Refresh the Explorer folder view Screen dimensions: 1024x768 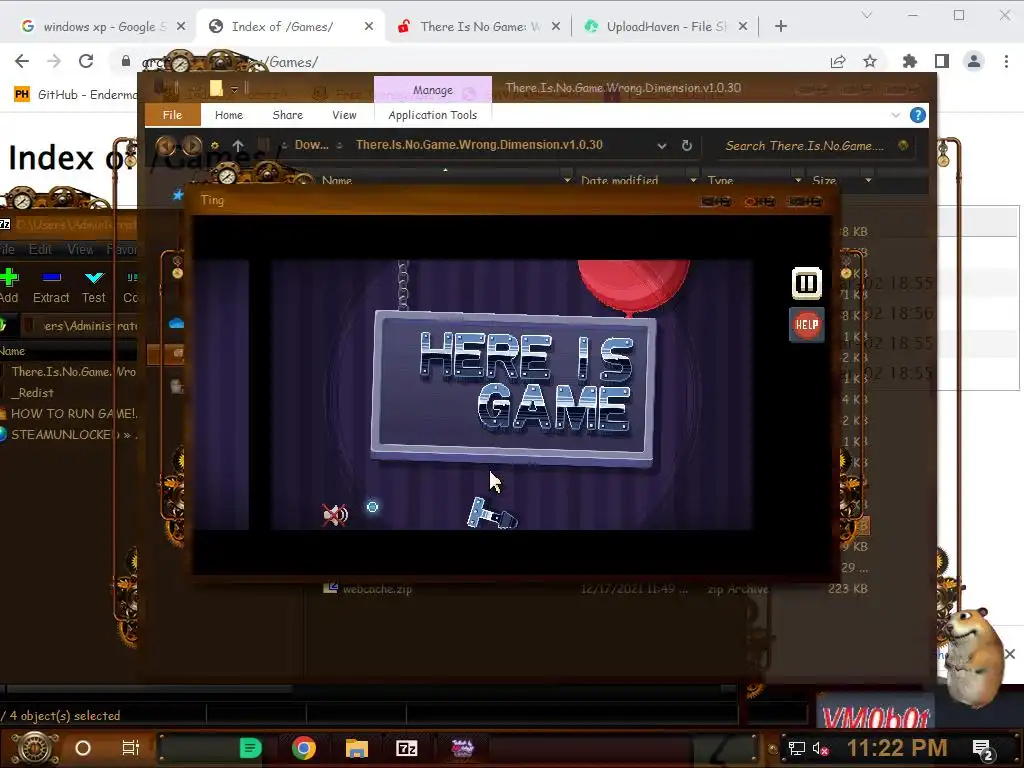[686, 145]
